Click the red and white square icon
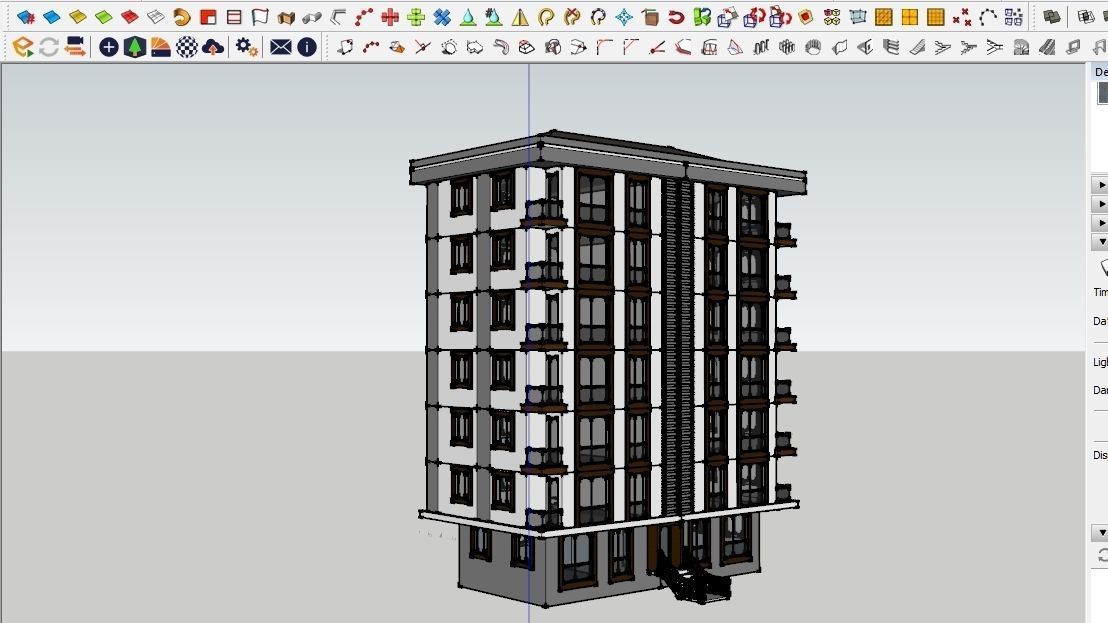The height and width of the screenshot is (623, 1108). 208,16
